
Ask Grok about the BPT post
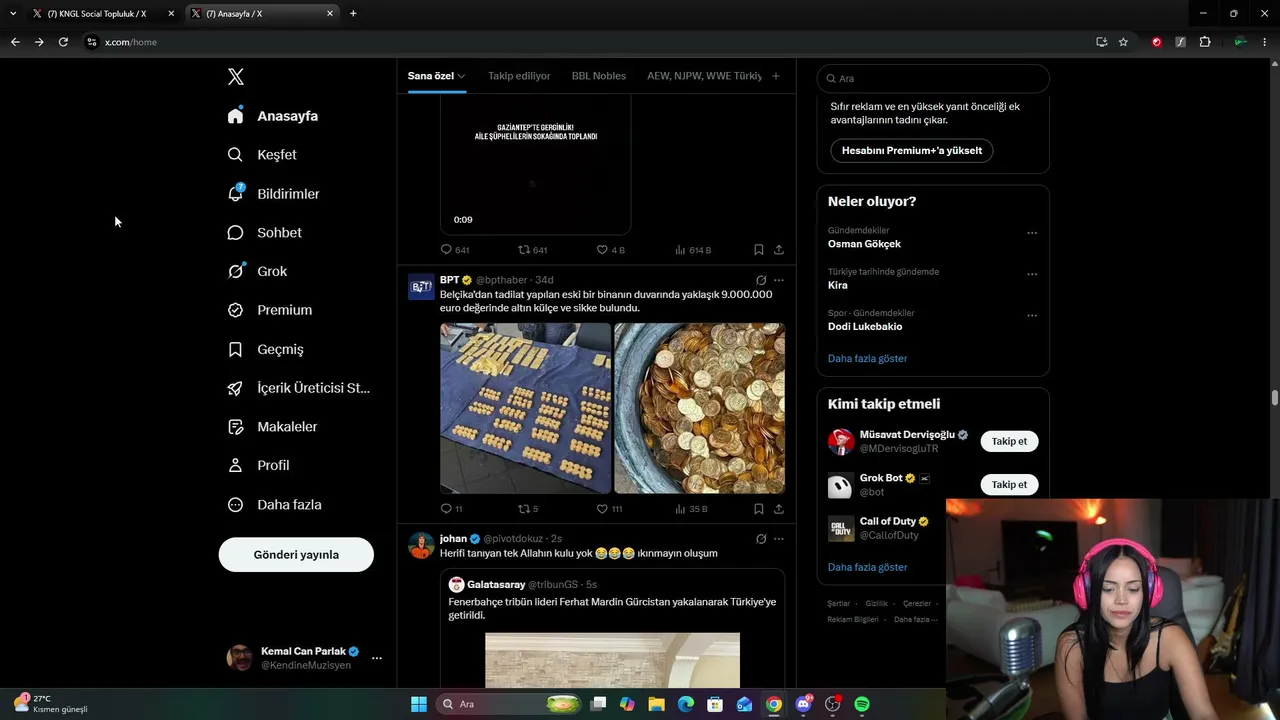tap(761, 280)
